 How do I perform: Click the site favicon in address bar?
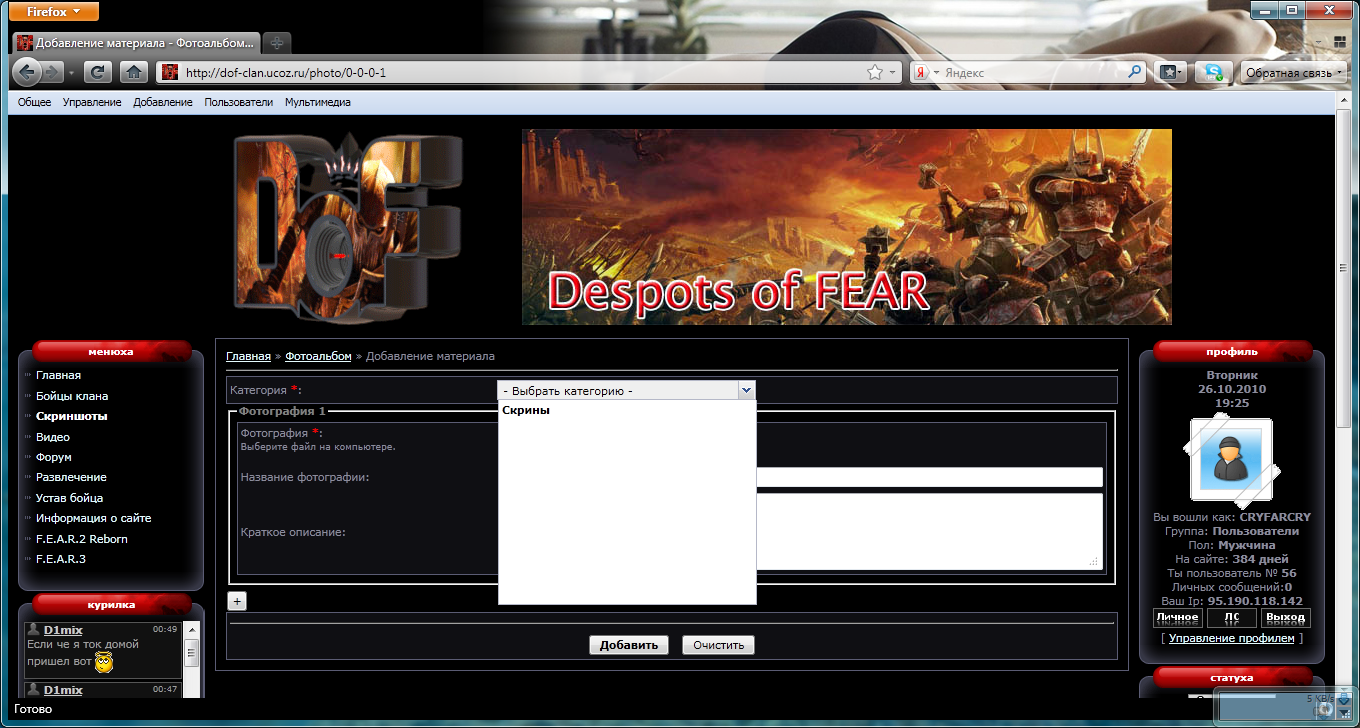coord(170,72)
